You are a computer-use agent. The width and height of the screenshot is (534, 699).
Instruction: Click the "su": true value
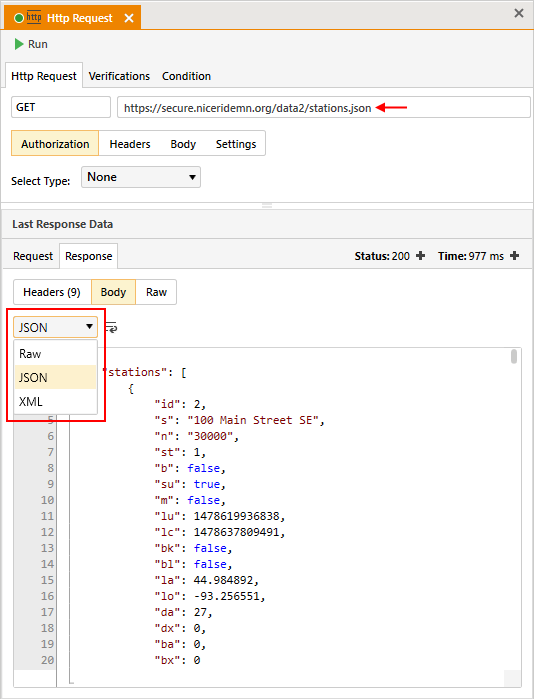207,484
